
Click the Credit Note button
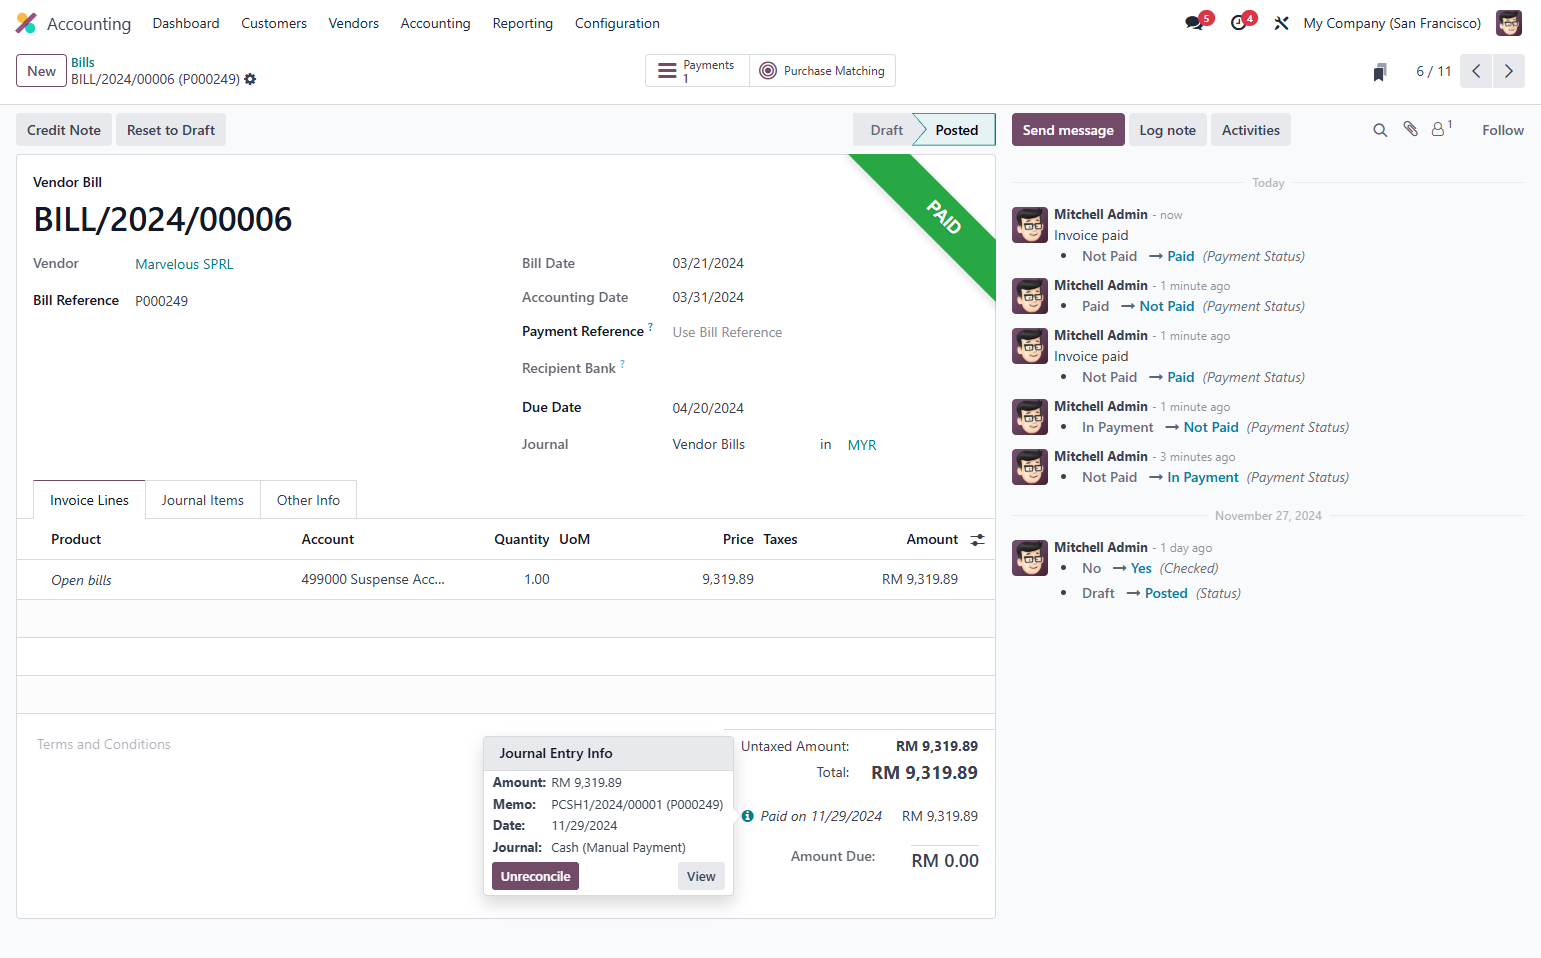(x=64, y=130)
